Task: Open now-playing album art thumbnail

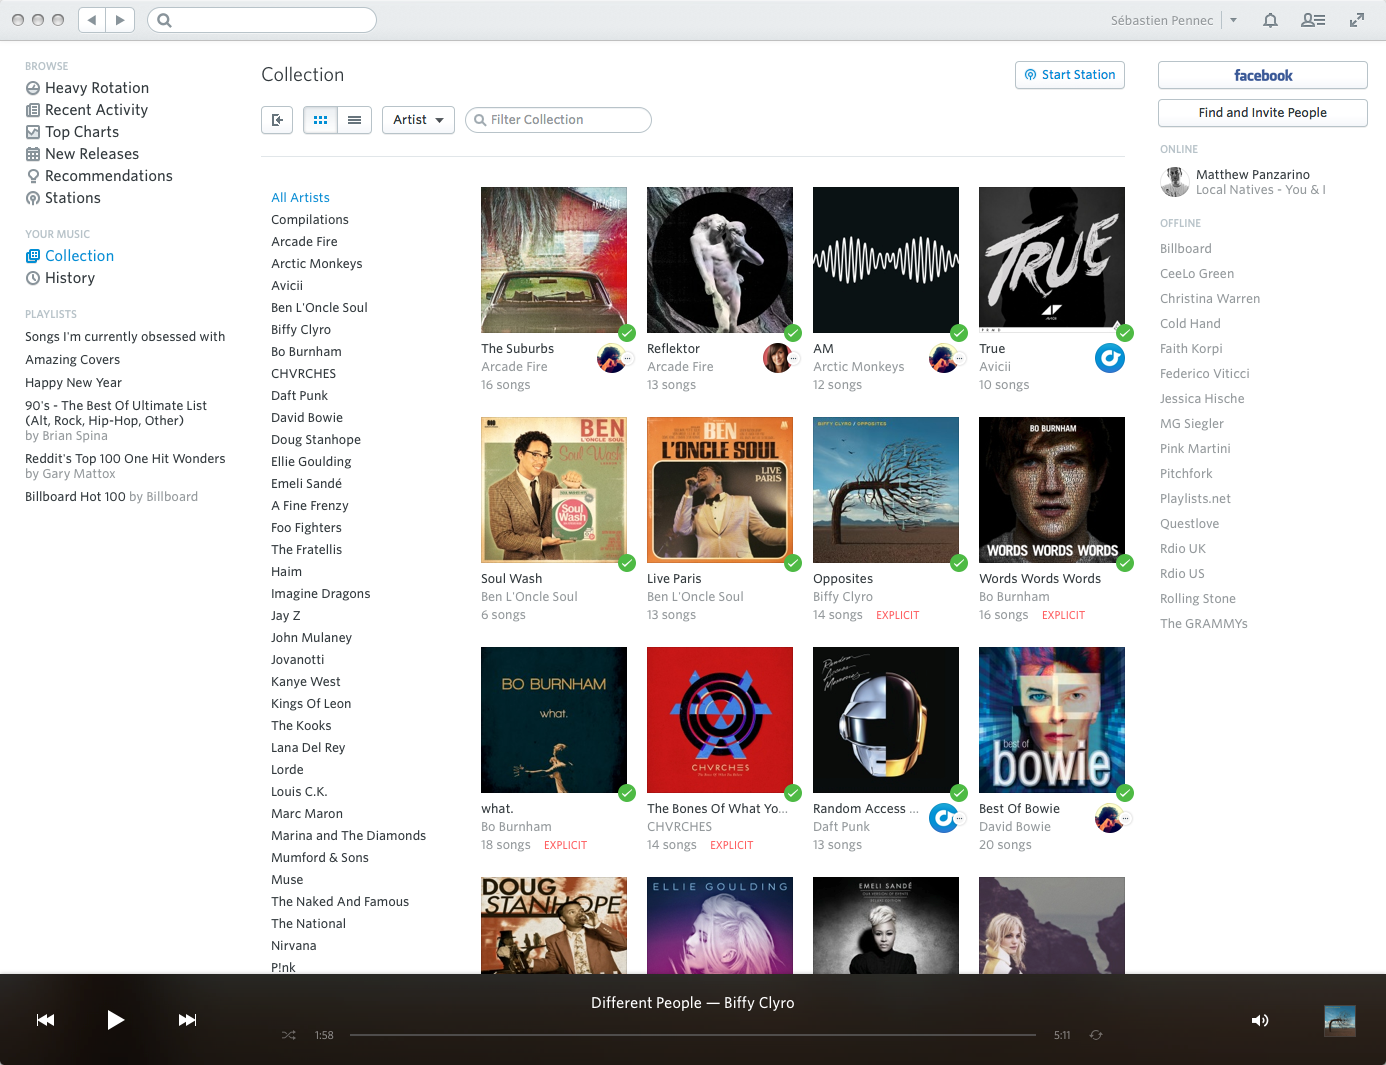Action: (1340, 1021)
